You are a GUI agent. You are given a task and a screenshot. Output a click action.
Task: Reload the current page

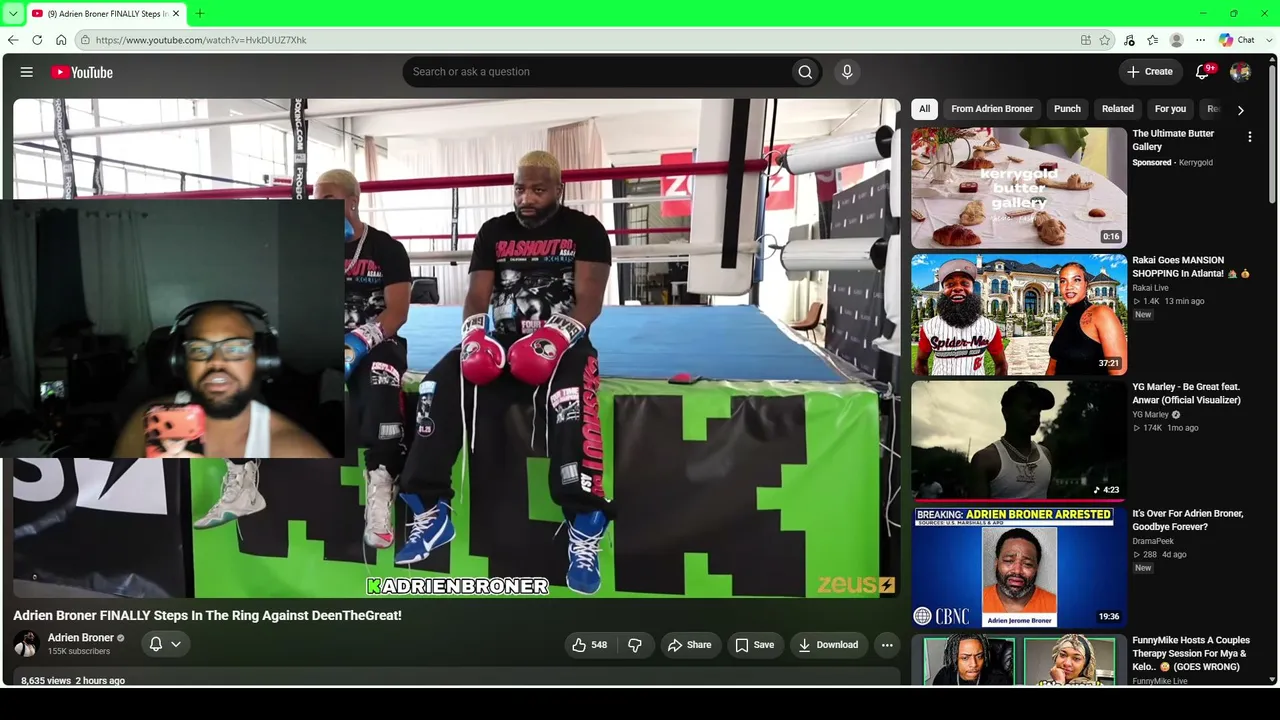click(x=37, y=40)
